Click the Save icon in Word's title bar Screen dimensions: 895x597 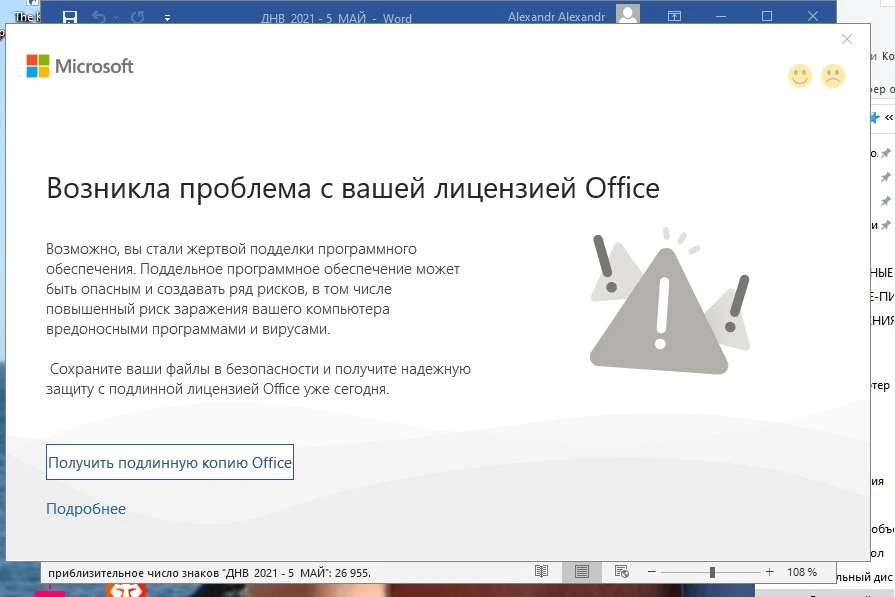click(x=70, y=17)
